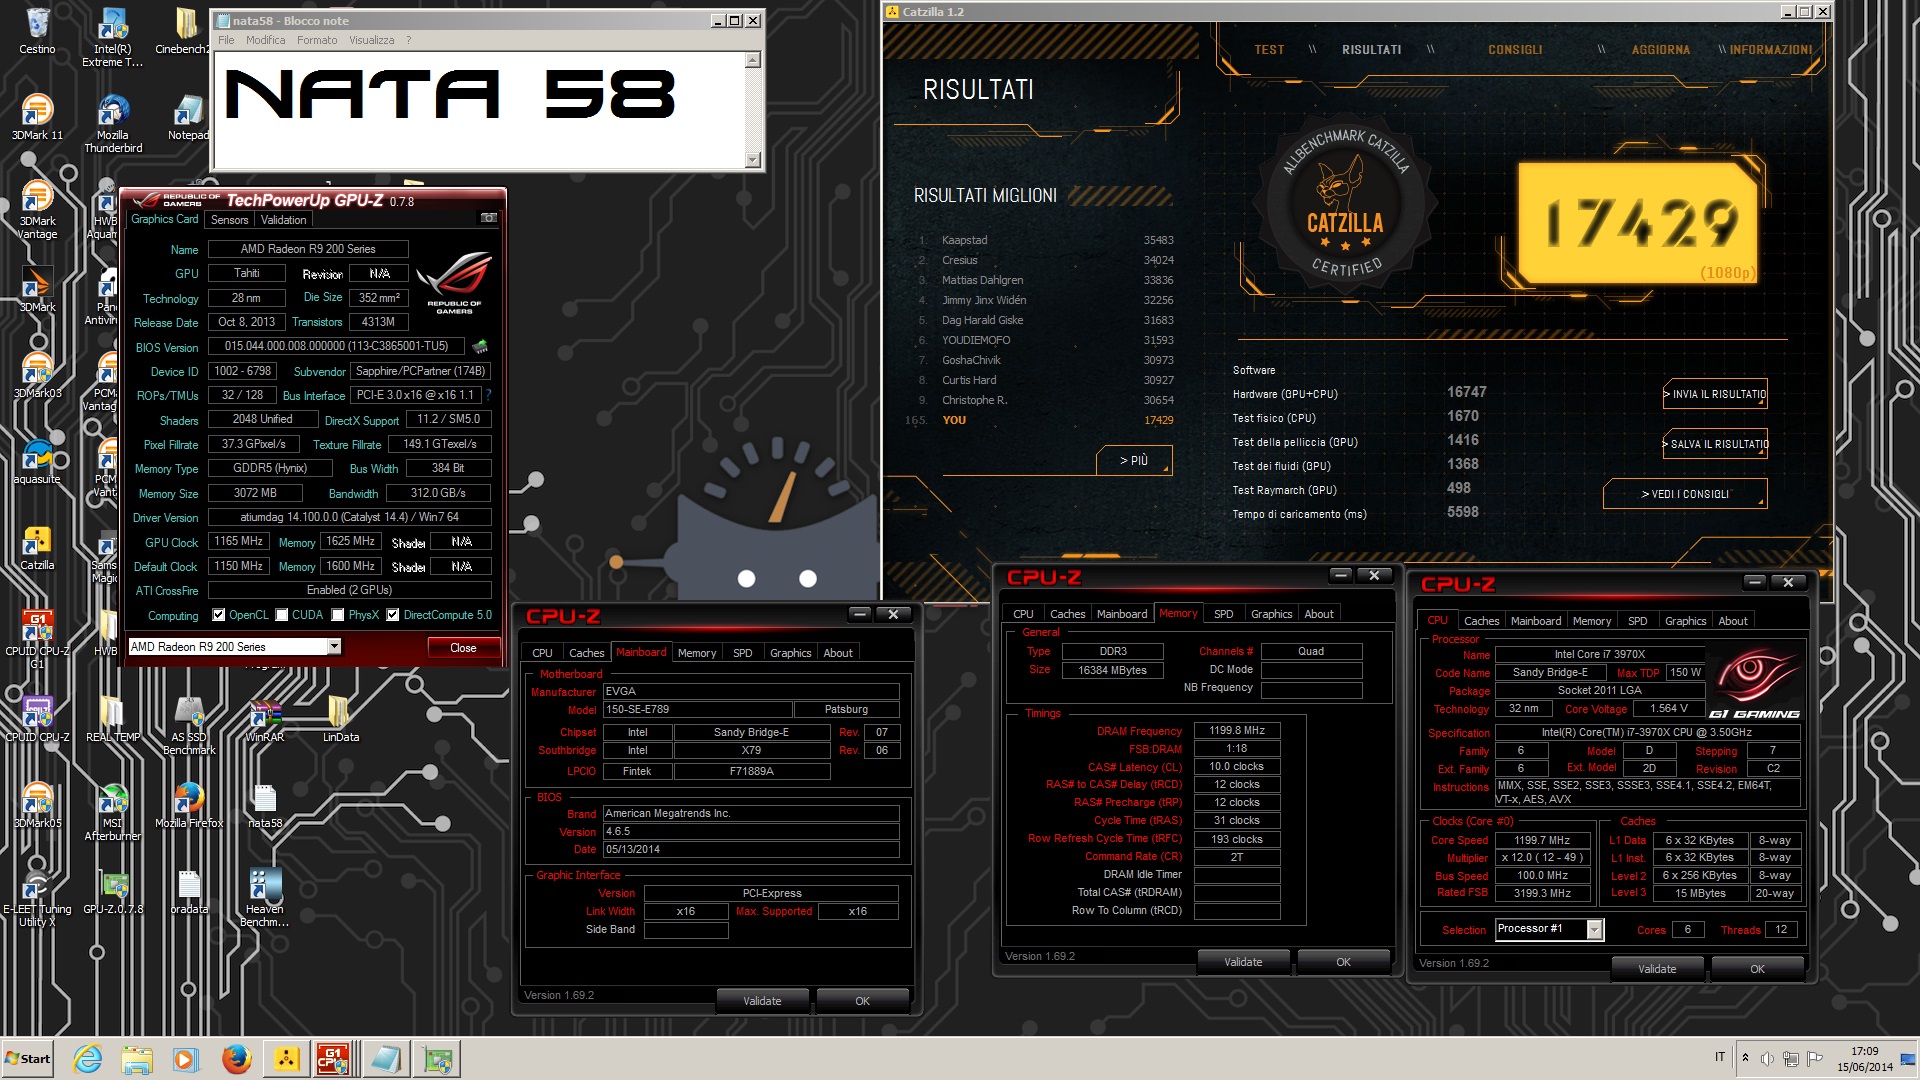The image size is (1920, 1080).
Task: Click Validate in rightmost CPU-Z window
Action: pyautogui.click(x=1657, y=969)
